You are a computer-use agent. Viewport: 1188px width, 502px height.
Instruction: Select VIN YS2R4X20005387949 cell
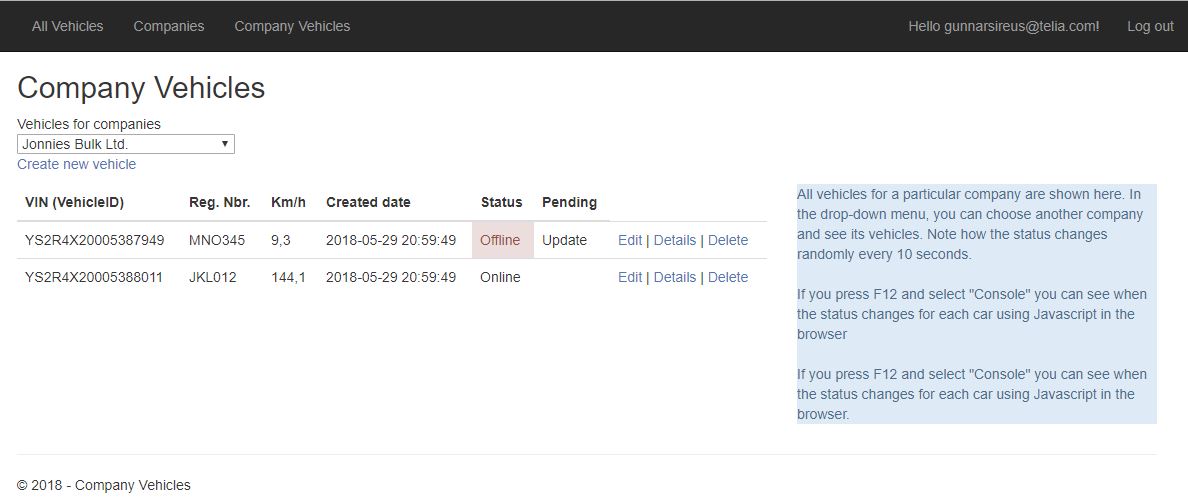tap(95, 240)
